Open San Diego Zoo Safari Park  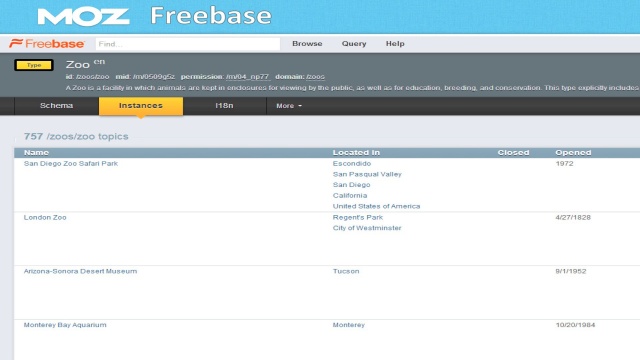(x=71, y=163)
